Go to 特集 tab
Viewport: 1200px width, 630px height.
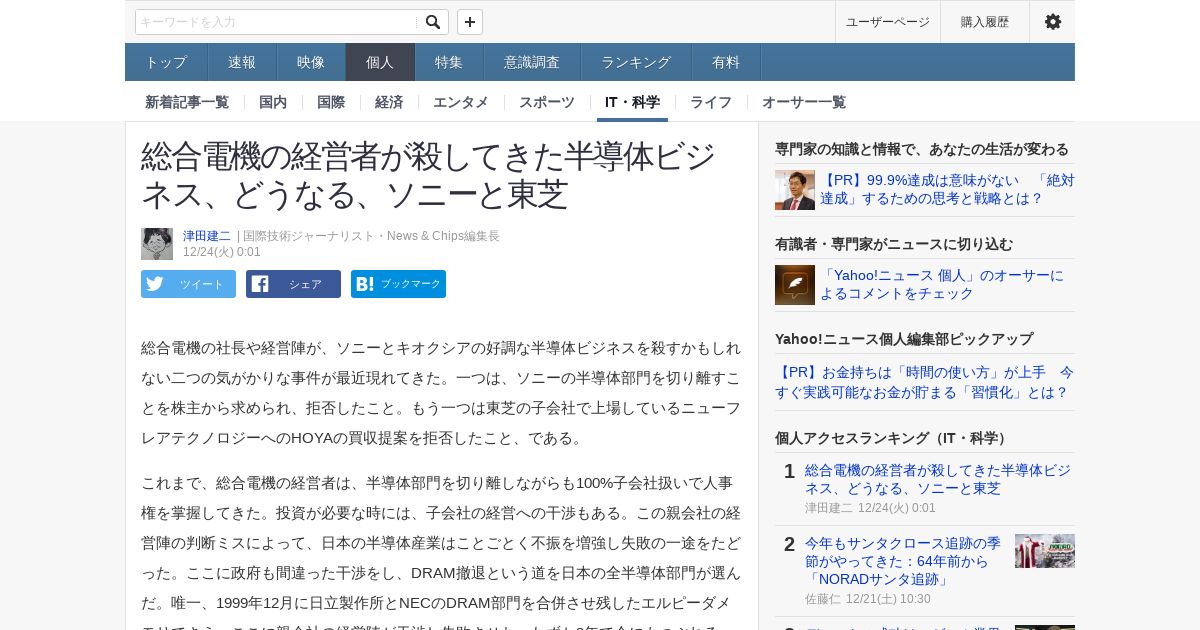point(449,62)
